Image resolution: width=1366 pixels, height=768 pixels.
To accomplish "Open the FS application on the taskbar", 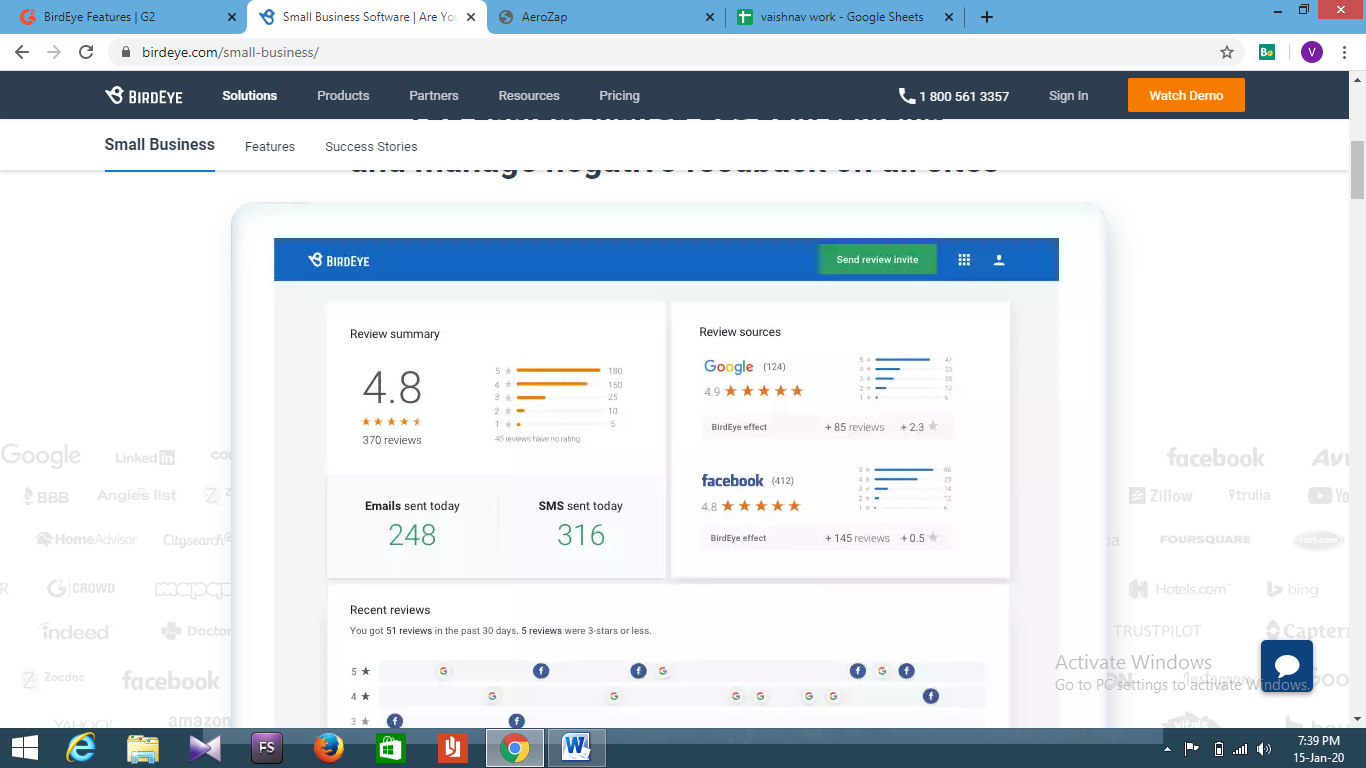I will coord(267,748).
